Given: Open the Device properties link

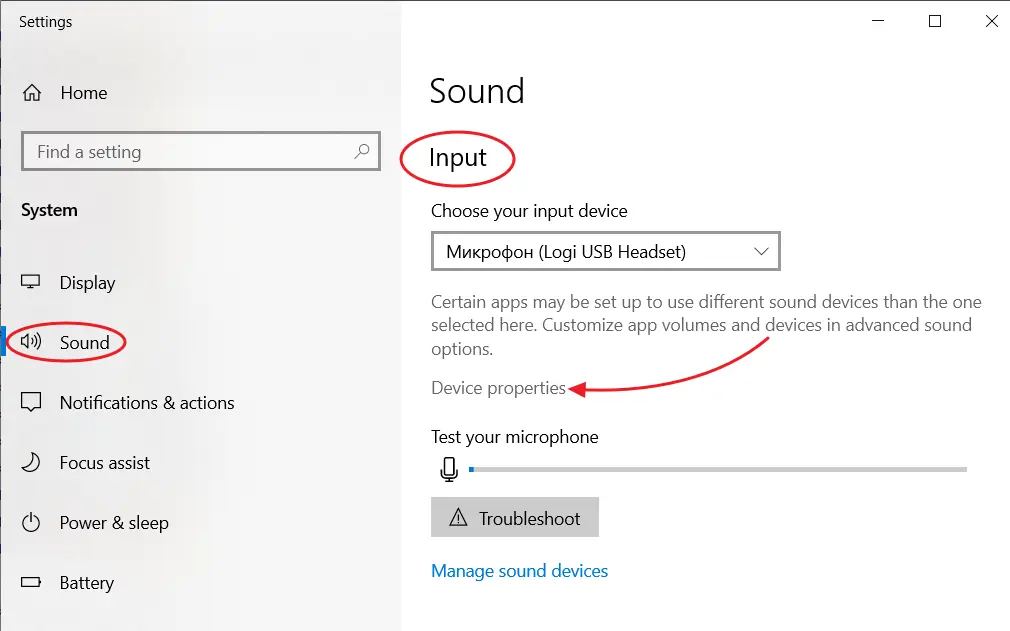Looking at the screenshot, I should point(498,388).
